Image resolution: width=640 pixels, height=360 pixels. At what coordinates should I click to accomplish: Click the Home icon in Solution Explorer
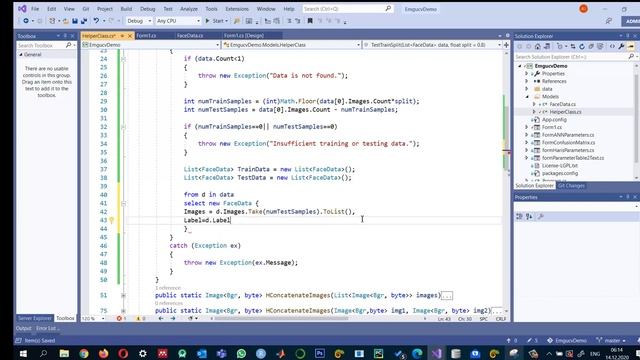538,47
